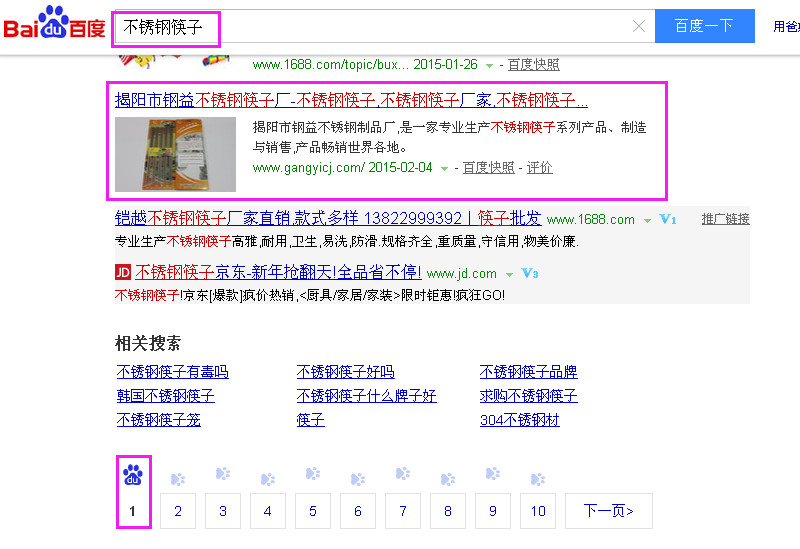This screenshot has height=549, width=800.
Task: Click the JD red icon
Action: click(123, 272)
